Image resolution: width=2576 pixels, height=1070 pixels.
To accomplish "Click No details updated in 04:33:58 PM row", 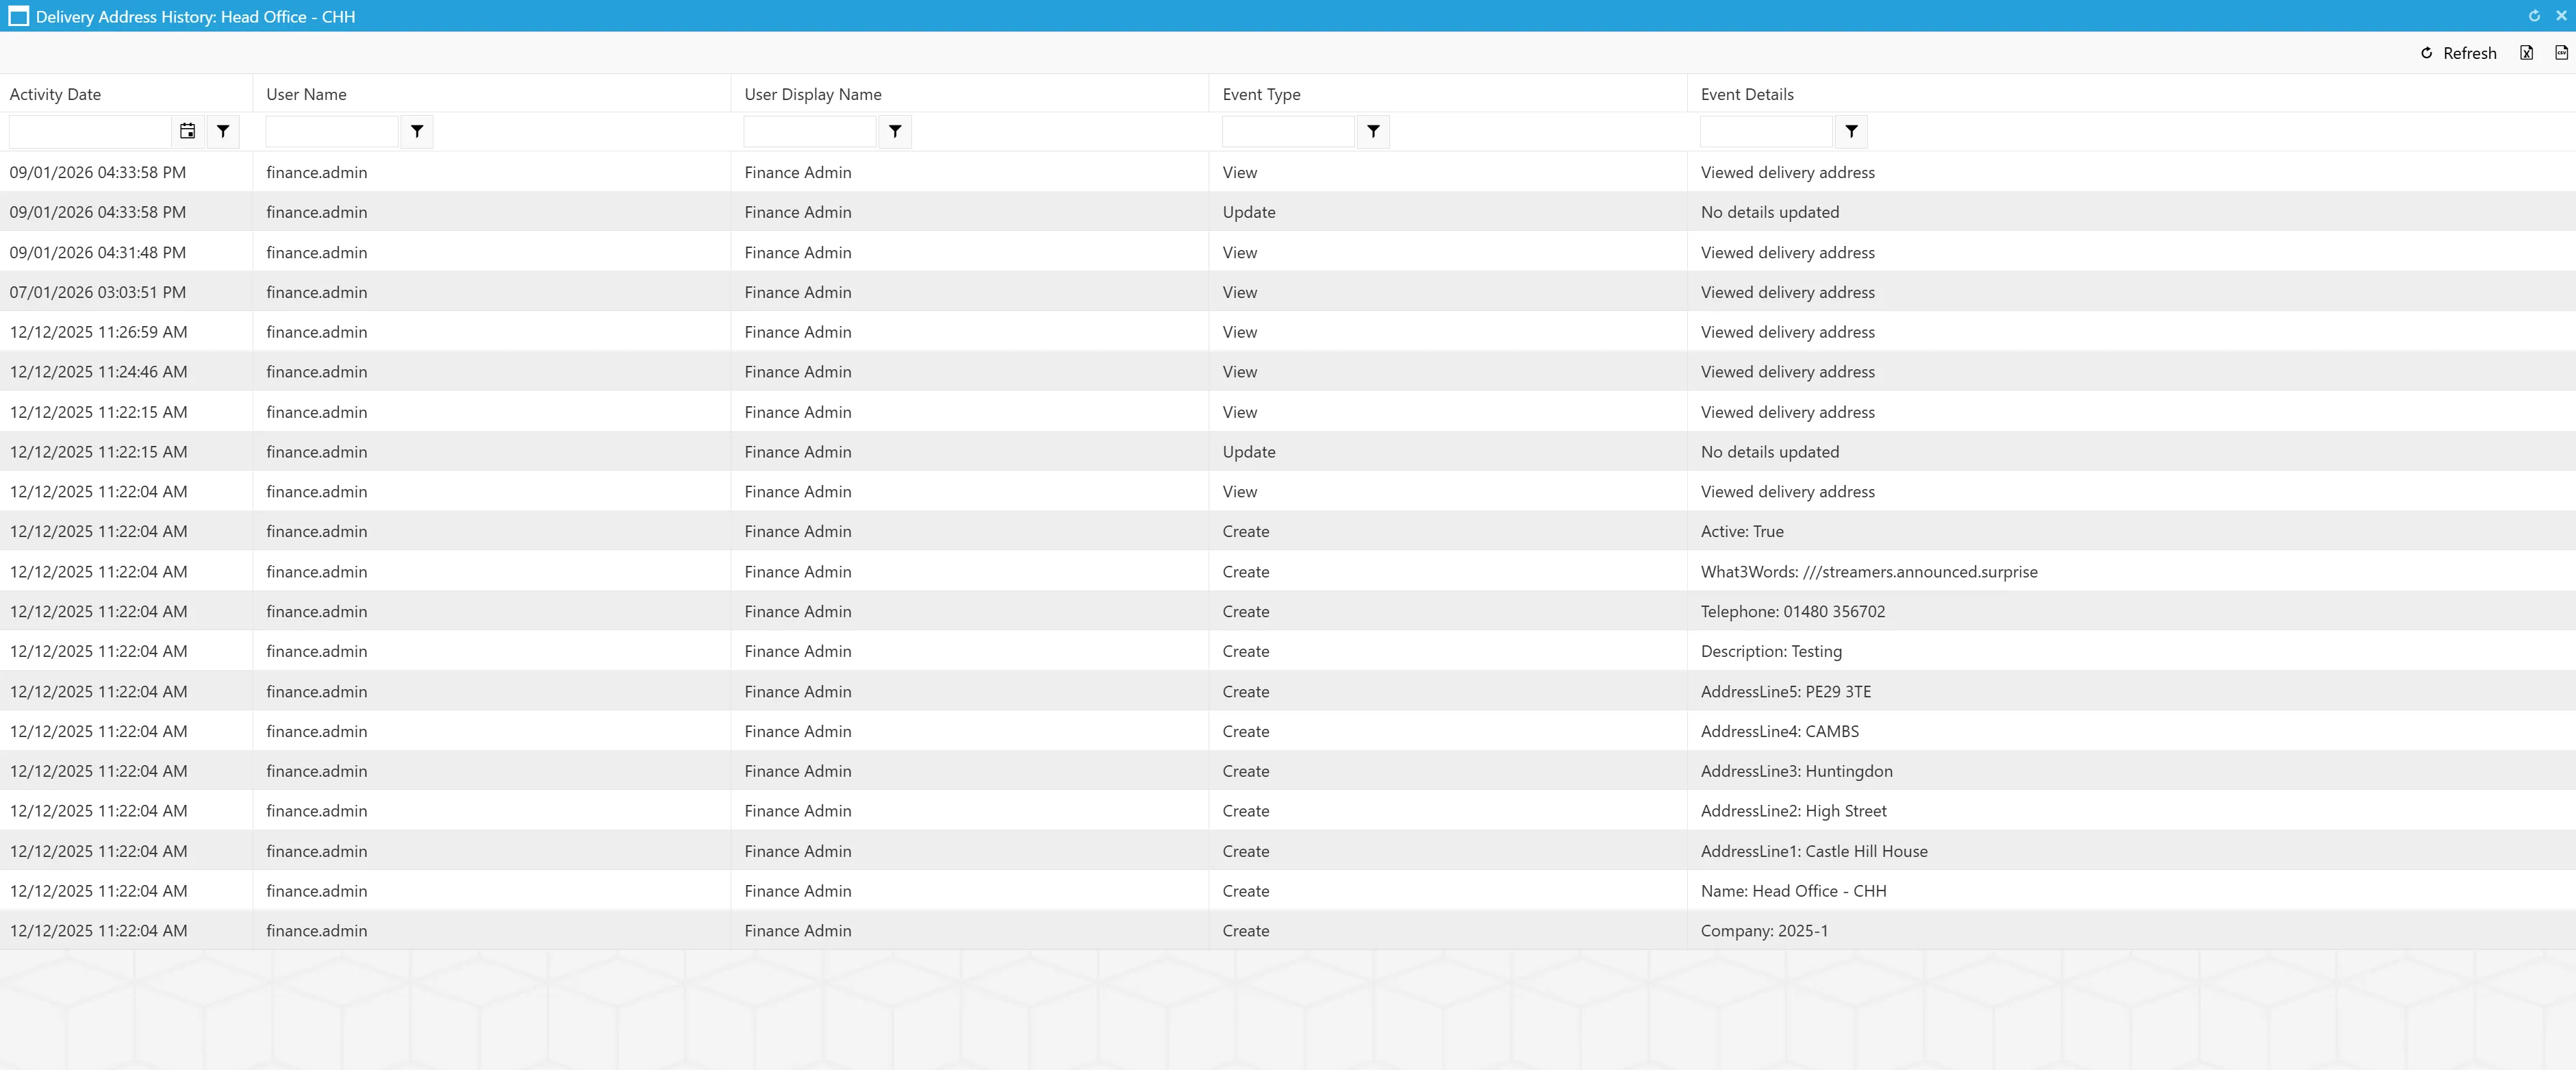I will pos(2131,212).
